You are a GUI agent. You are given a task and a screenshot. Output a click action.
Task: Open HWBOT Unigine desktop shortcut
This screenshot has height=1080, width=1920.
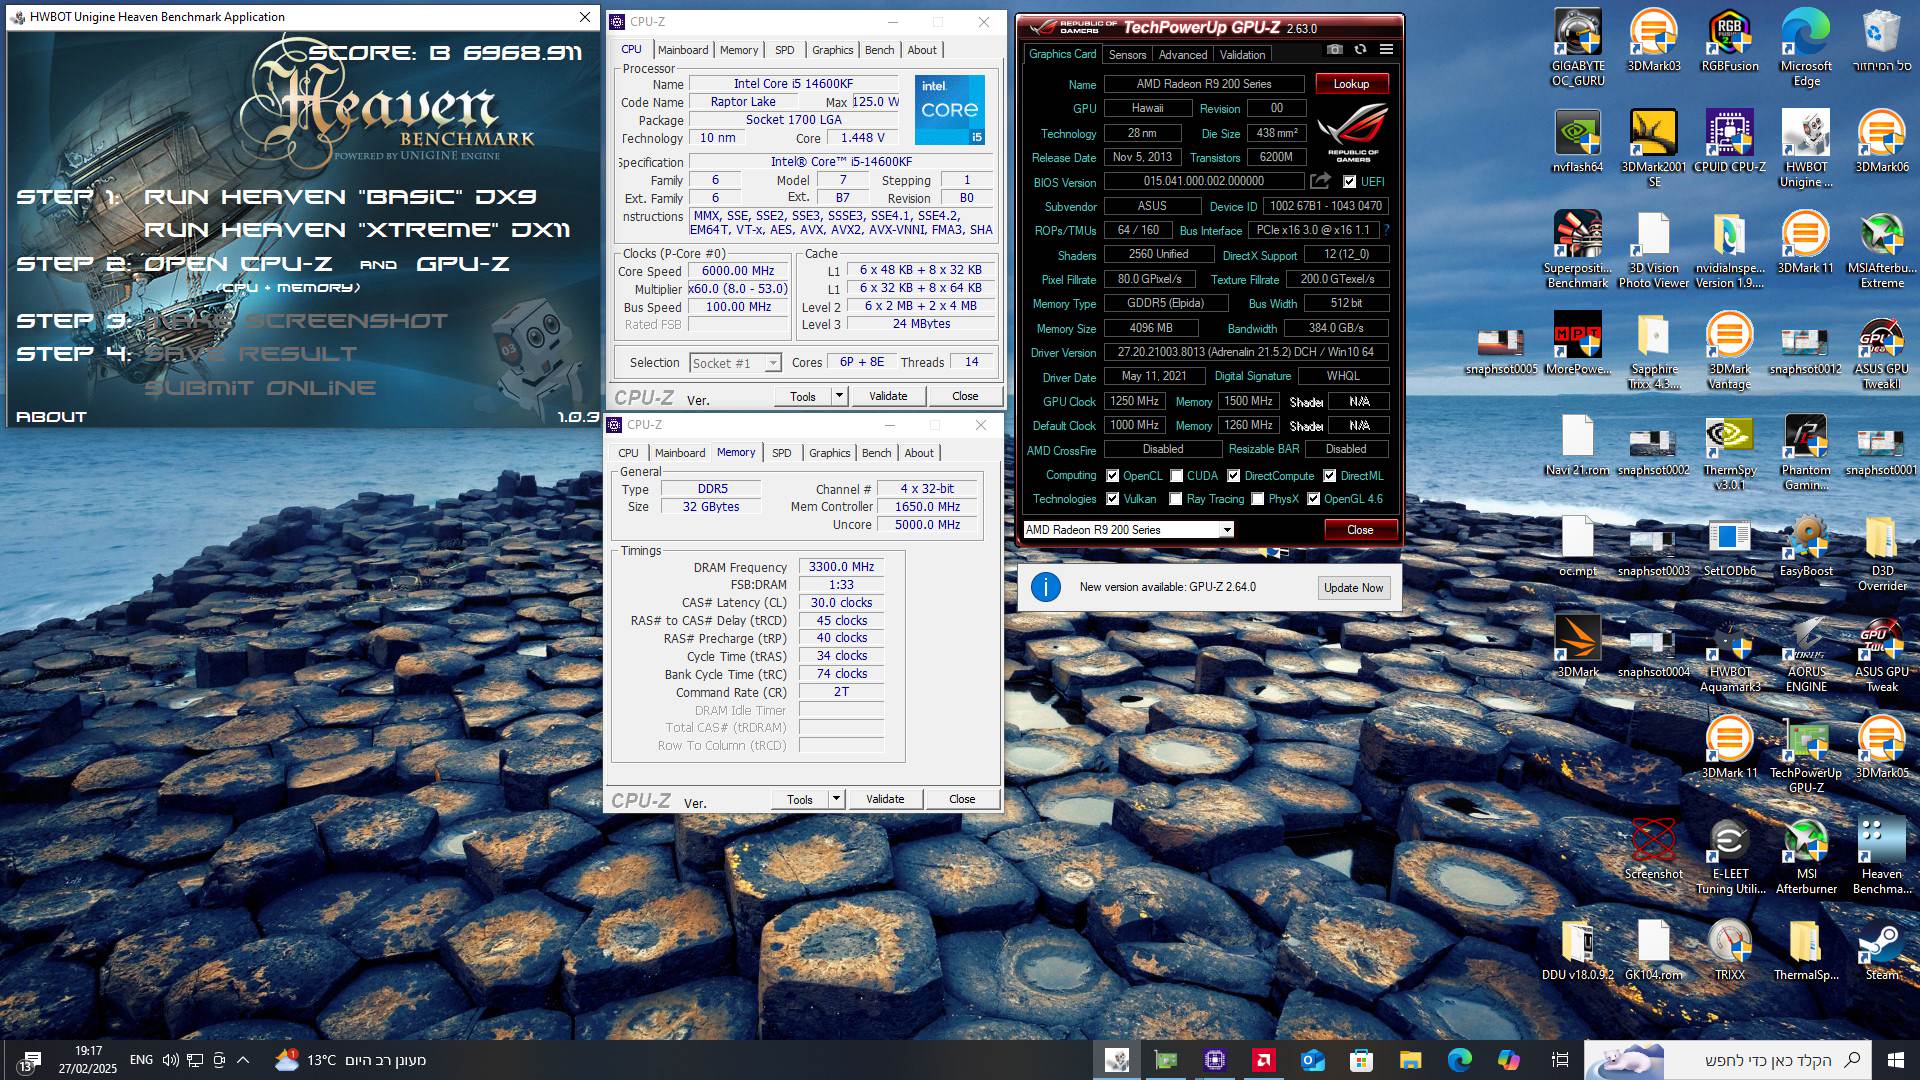pos(1806,148)
